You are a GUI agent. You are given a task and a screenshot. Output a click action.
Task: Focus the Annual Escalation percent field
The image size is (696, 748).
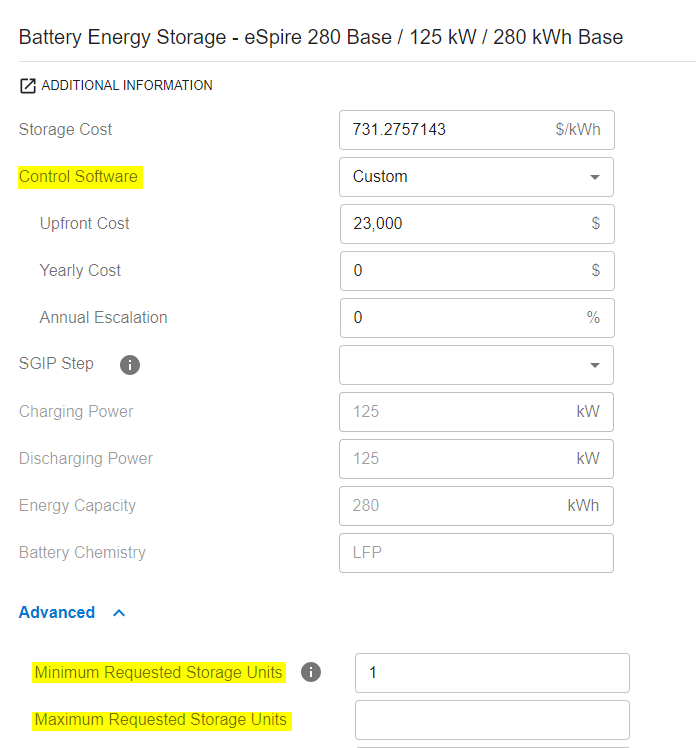[465, 318]
